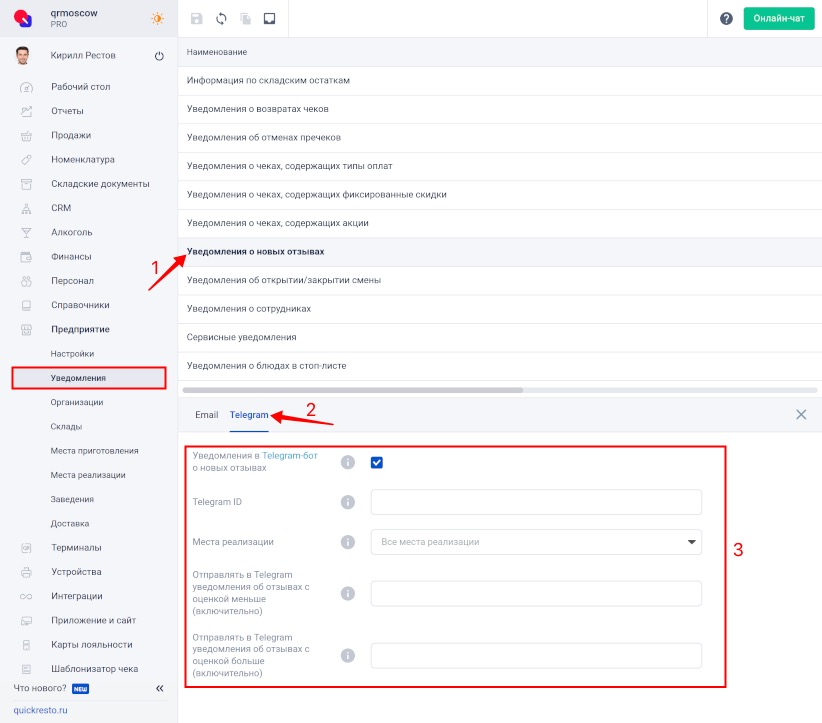Click the Терминалы sidebar icon
Screen dimensions: 822x723
26,548
